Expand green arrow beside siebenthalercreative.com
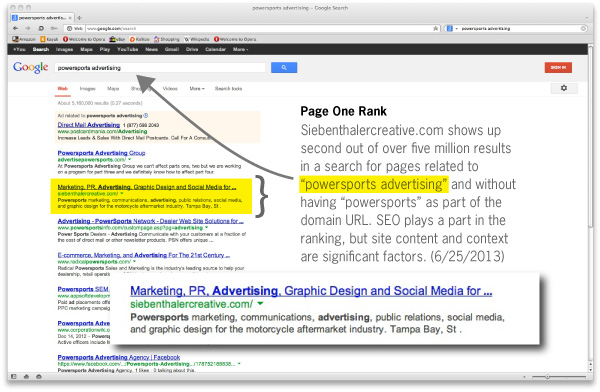Image resolution: width=600 pixels, height=392 pixels. click(x=261, y=304)
